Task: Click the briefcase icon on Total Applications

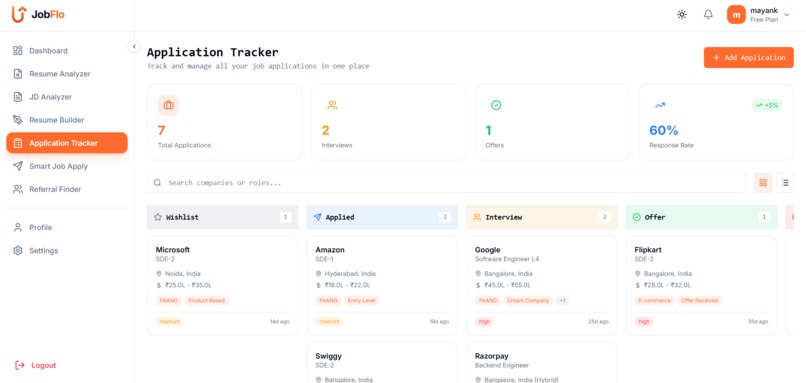Action: 168,105
